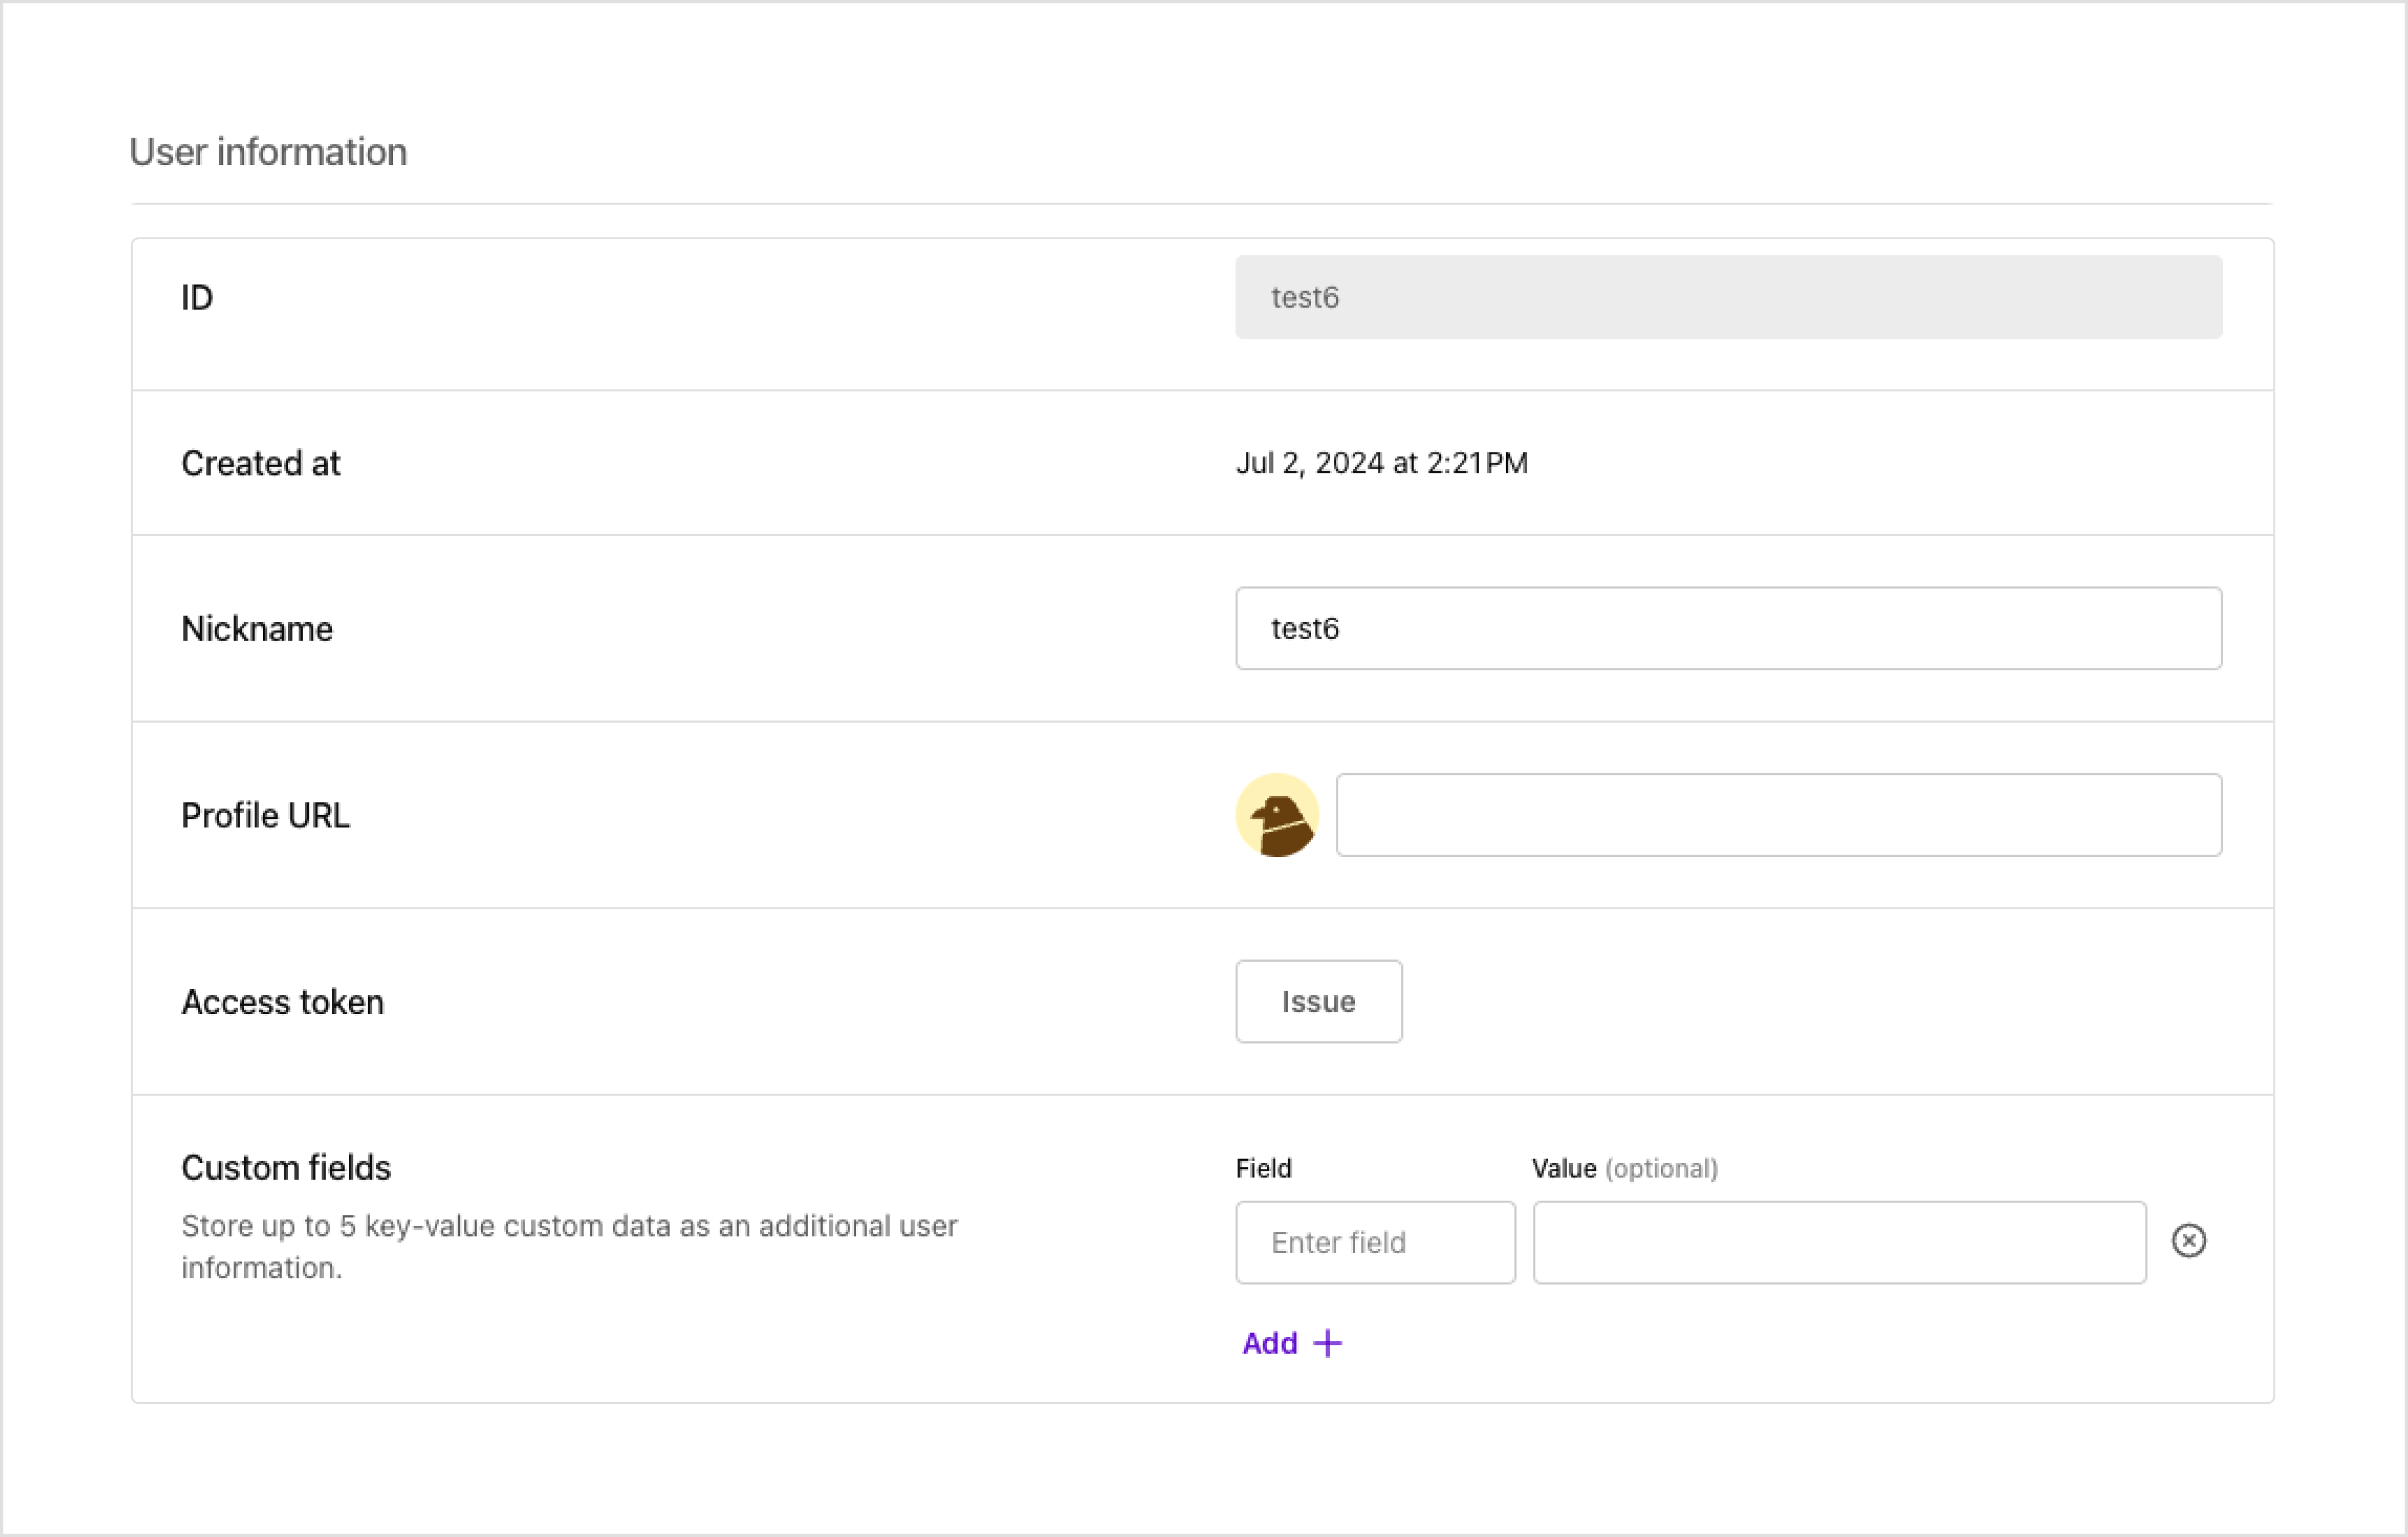The image size is (2408, 1537).
Task: Click the Nickname label
Action: 257,629
